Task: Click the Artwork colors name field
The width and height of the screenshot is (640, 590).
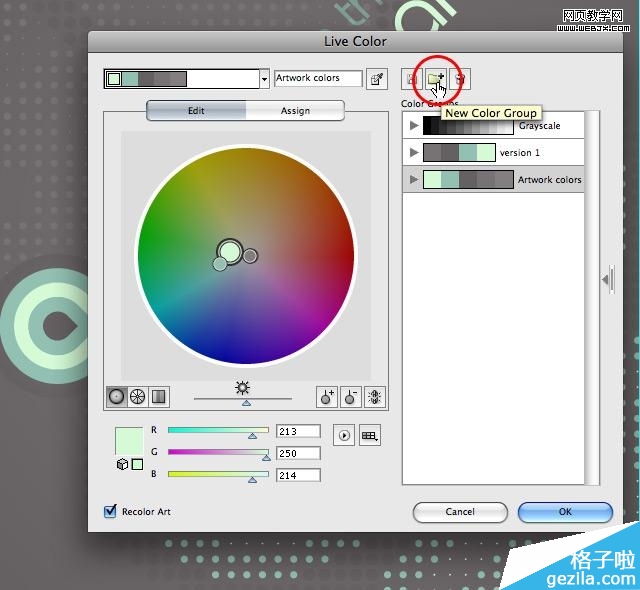Action: tap(318, 78)
